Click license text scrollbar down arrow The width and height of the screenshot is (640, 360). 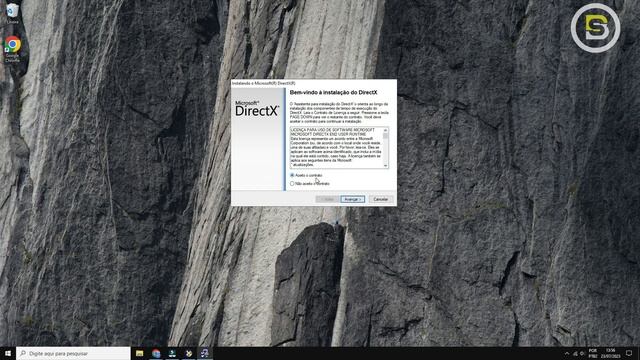pos(385,165)
